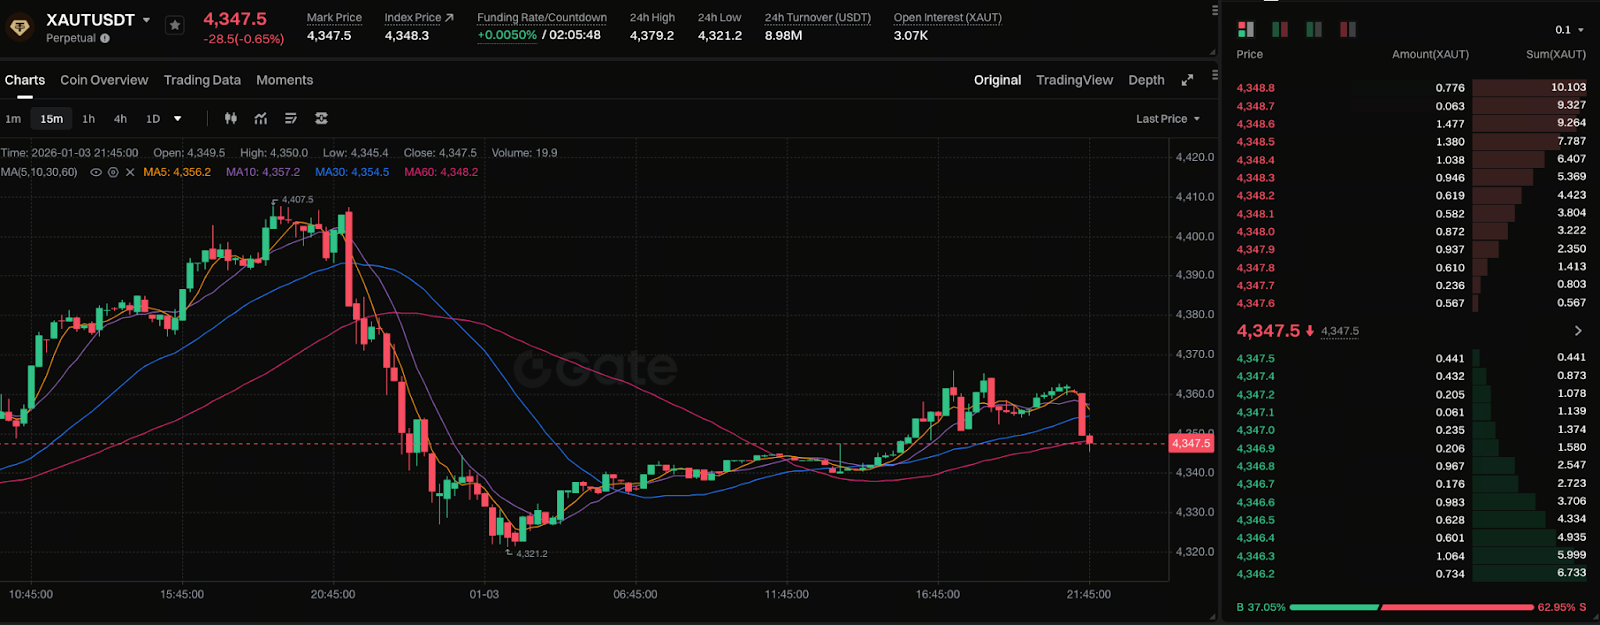This screenshot has height=625, width=1600.
Task: Select bid row priced 4,346.2
Action: click(x=1411, y=574)
